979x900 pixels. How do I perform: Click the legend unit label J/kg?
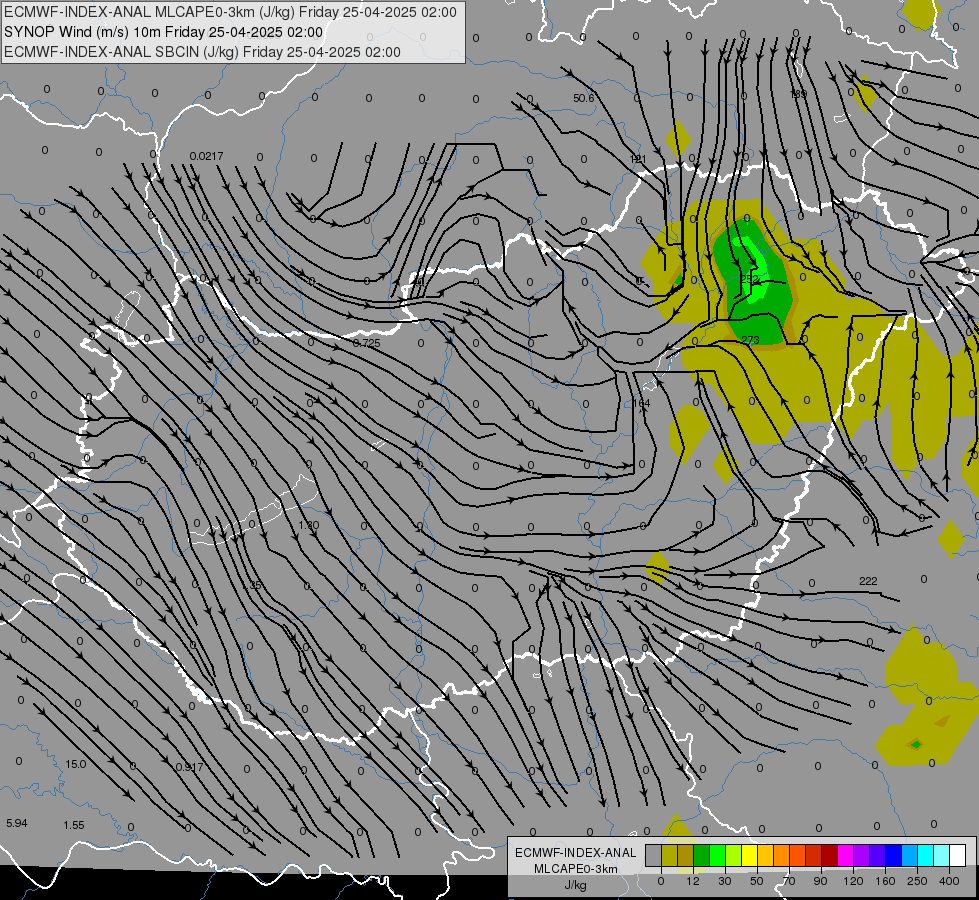pos(576,884)
